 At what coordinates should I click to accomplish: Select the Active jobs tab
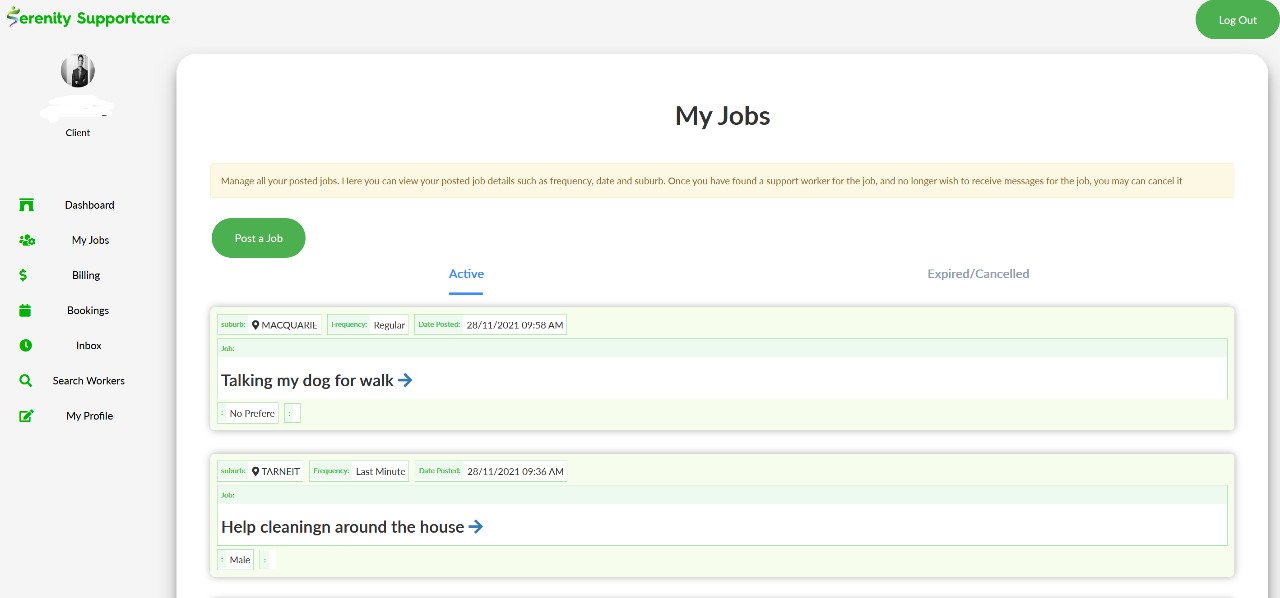tap(466, 274)
